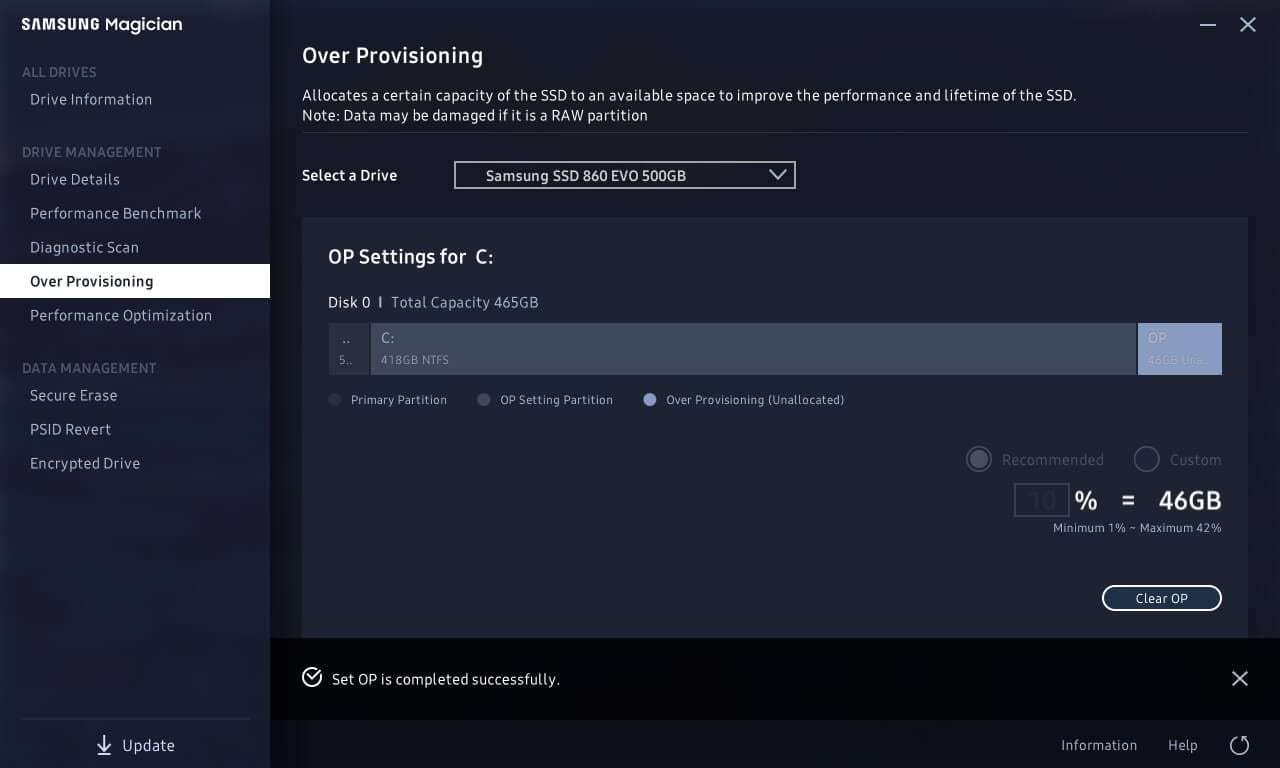Dismiss the Set OP completed notification
The height and width of the screenshot is (768, 1280).
coord(1240,678)
